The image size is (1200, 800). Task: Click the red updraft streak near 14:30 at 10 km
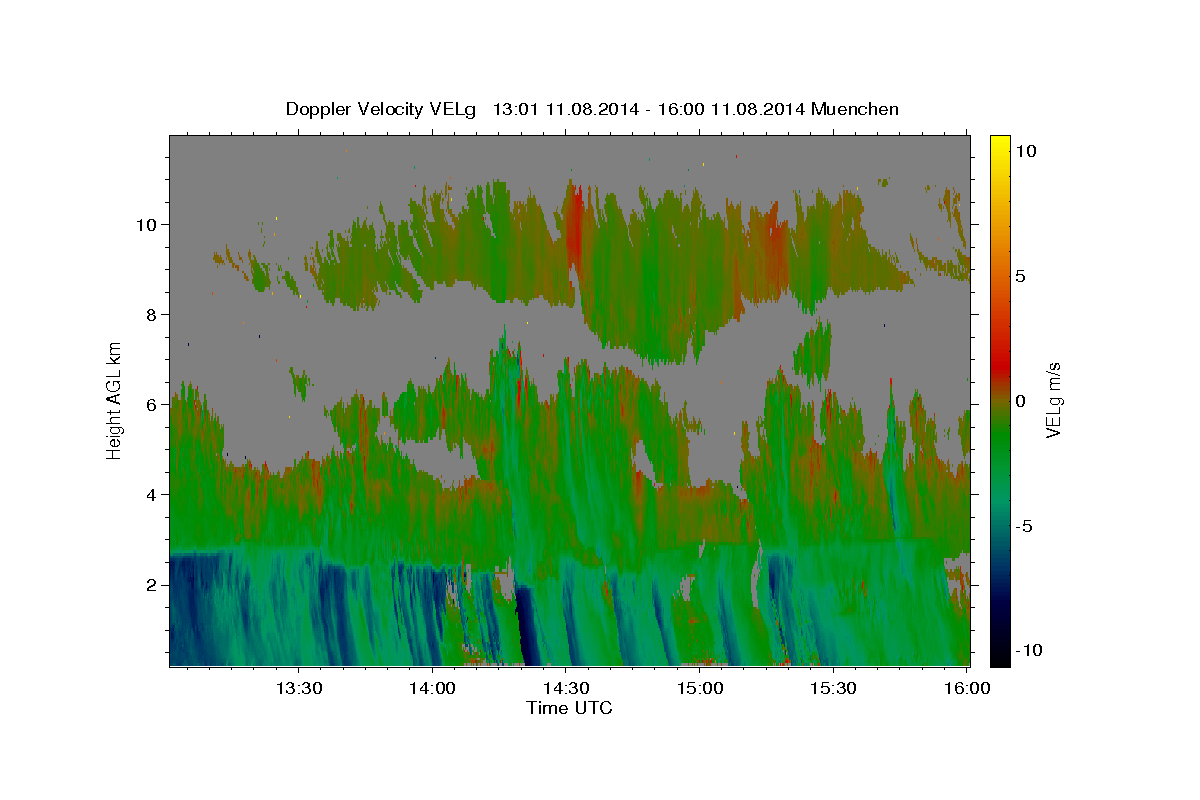point(574,225)
